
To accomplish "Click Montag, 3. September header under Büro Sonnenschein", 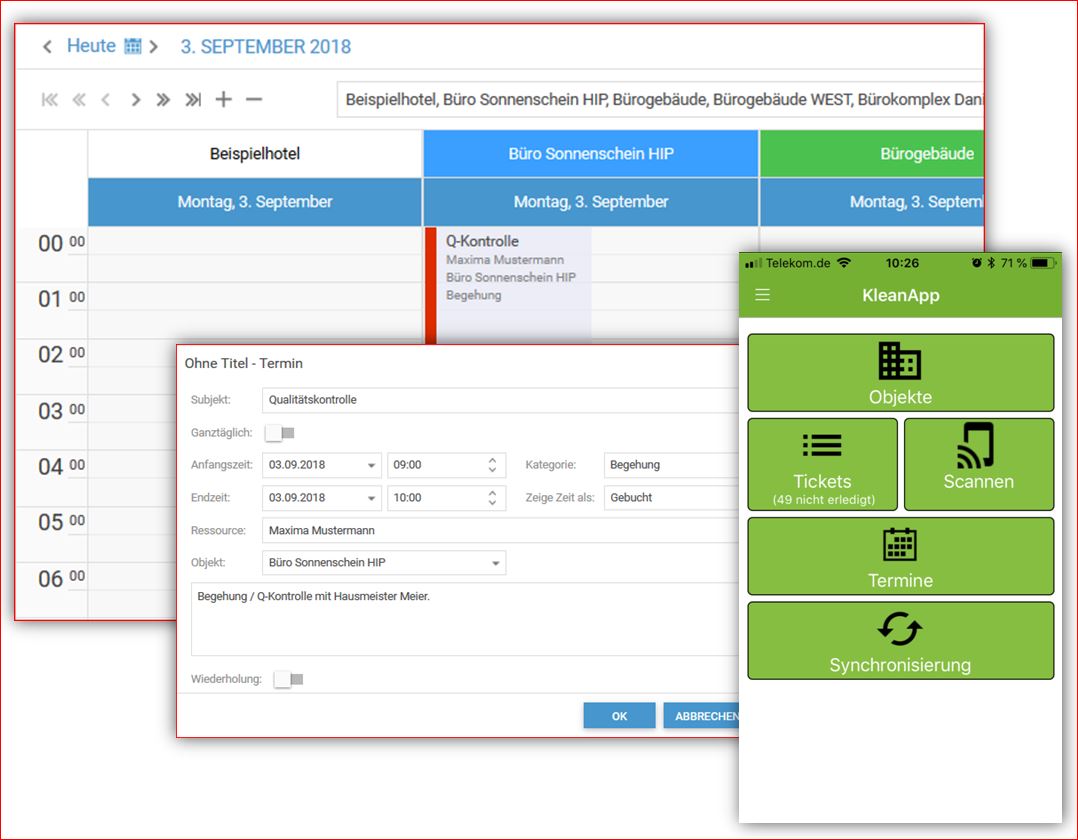I will [x=591, y=202].
